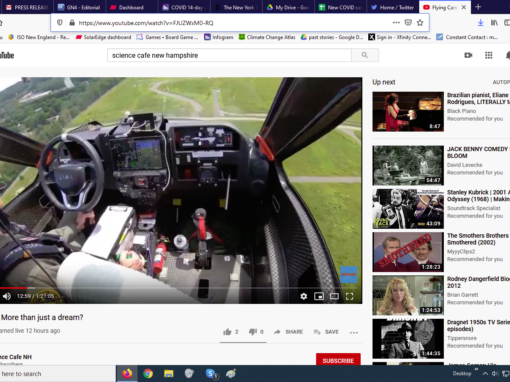Open a new browser tab
Image resolution: width=510 pixels, height=382 pixels.
pos(478,7)
